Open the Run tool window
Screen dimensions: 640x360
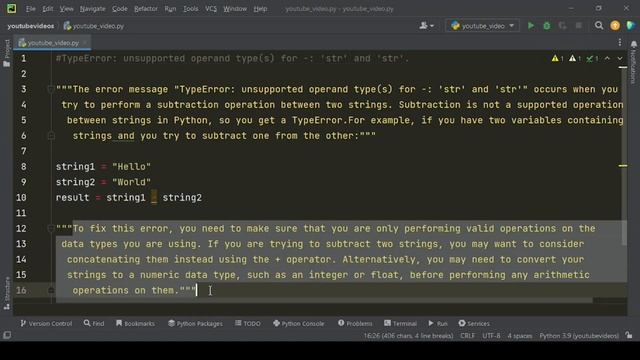[x=438, y=323]
